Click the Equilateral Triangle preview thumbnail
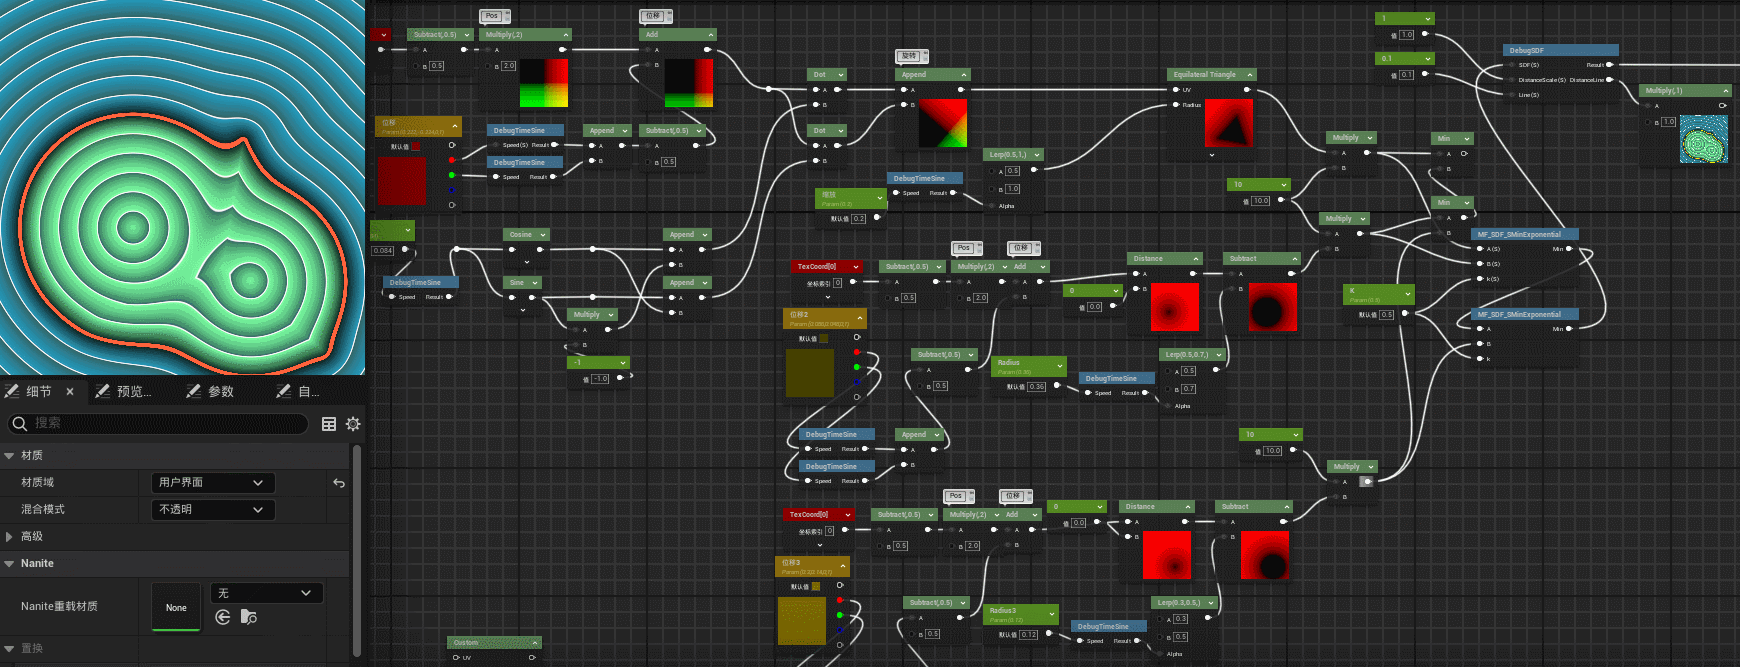This screenshot has height=667, width=1740. pos(1229,123)
